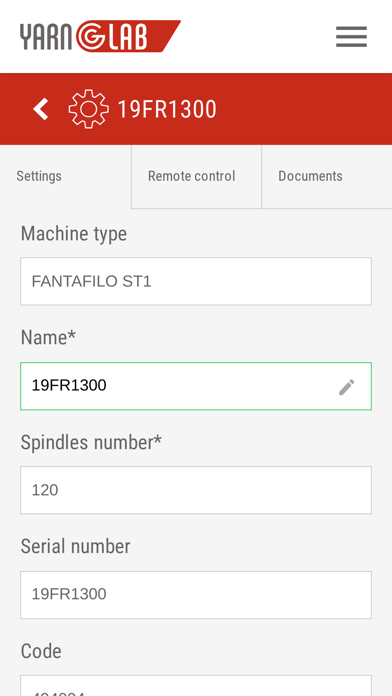The height and width of the screenshot is (696, 392).
Task: Click into the Serial number input field
Action: 196,595
